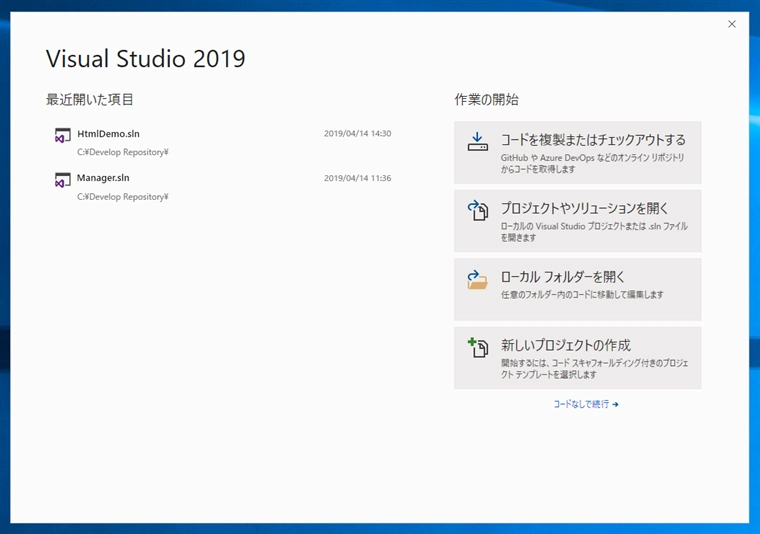Click the GitHub や Azure DevOps description text
This screenshot has height=534, width=760.
pyautogui.click(x=592, y=163)
